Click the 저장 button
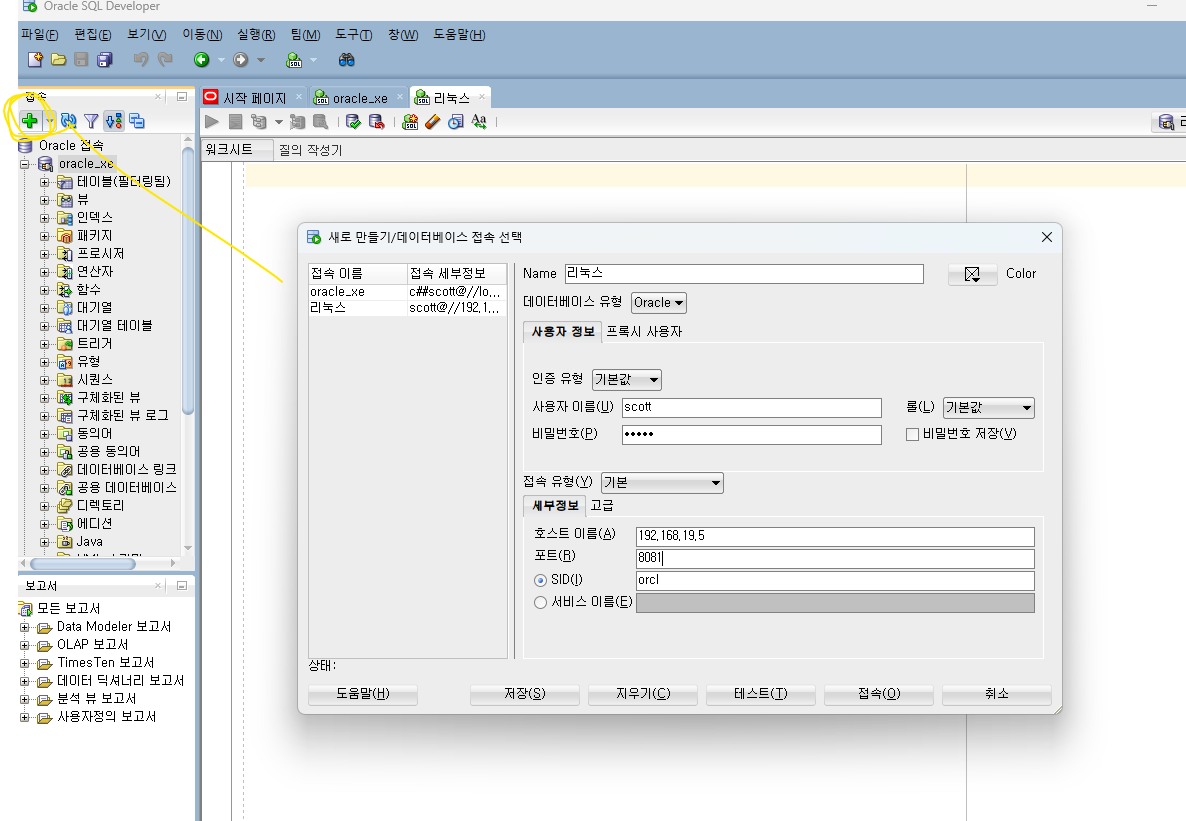This screenshot has width=1186, height=821. tap(525, 694)
